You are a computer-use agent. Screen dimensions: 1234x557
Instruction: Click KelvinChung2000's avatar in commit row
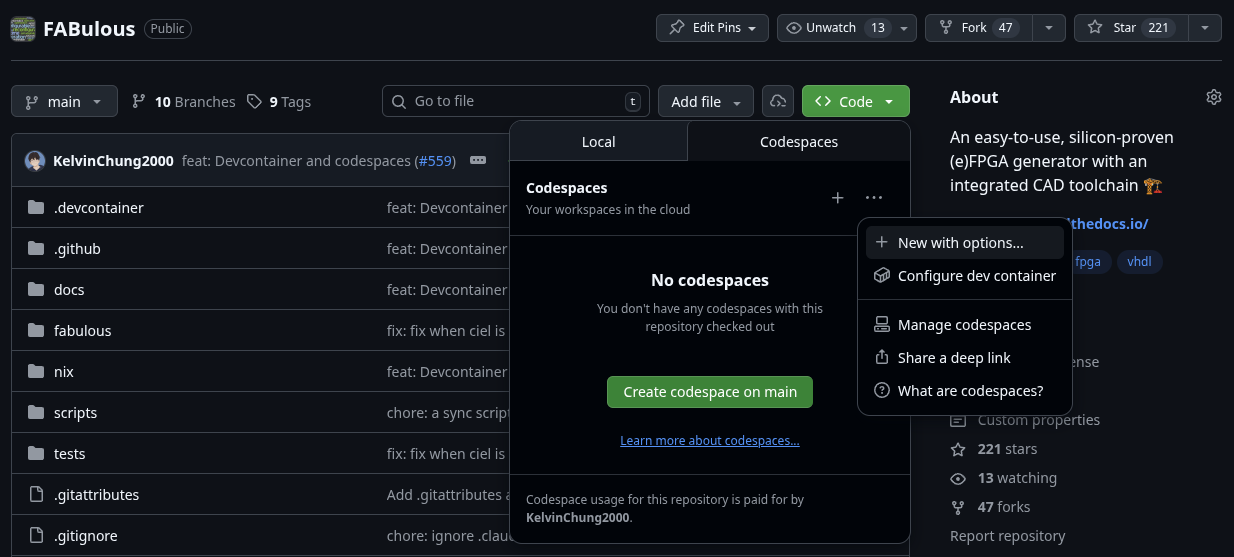pos(35,161)
